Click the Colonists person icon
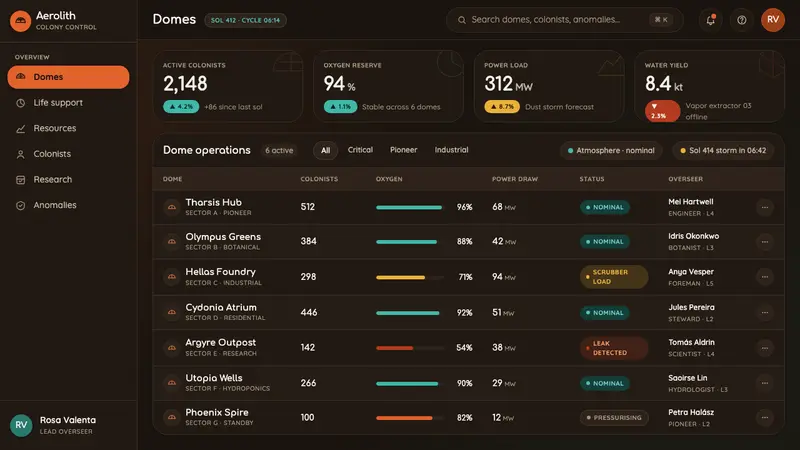800x450 pixels. [x=20, y=154]
